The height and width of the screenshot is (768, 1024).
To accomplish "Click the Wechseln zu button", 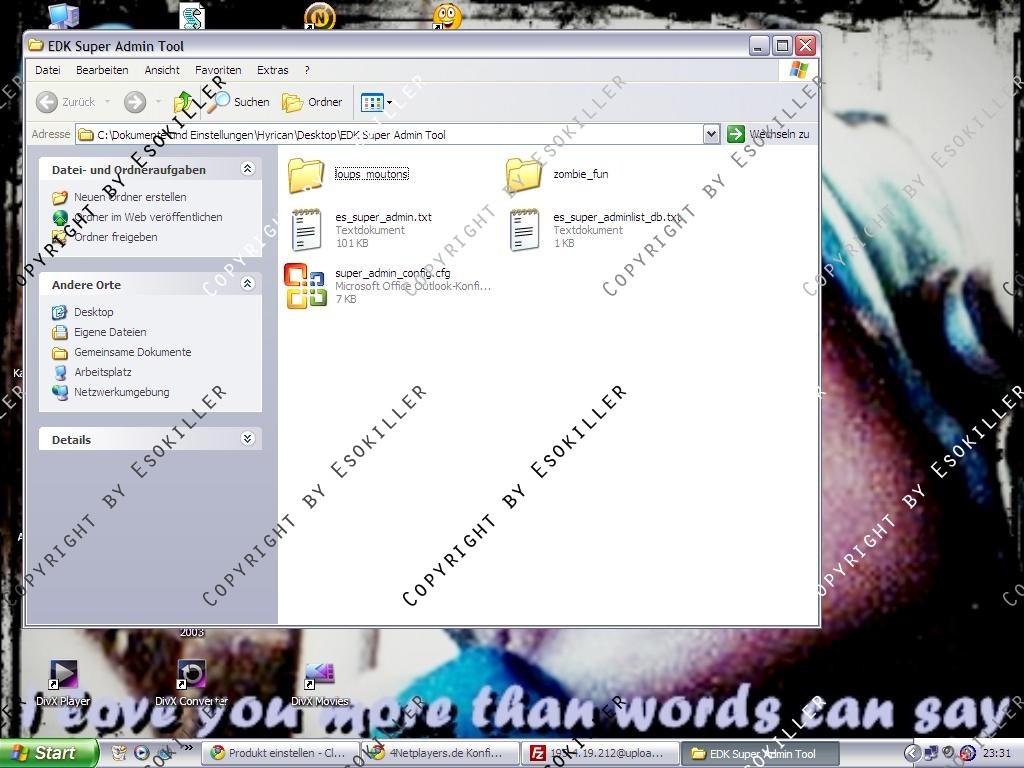I will pyautogui.click(x=769, y=134).
